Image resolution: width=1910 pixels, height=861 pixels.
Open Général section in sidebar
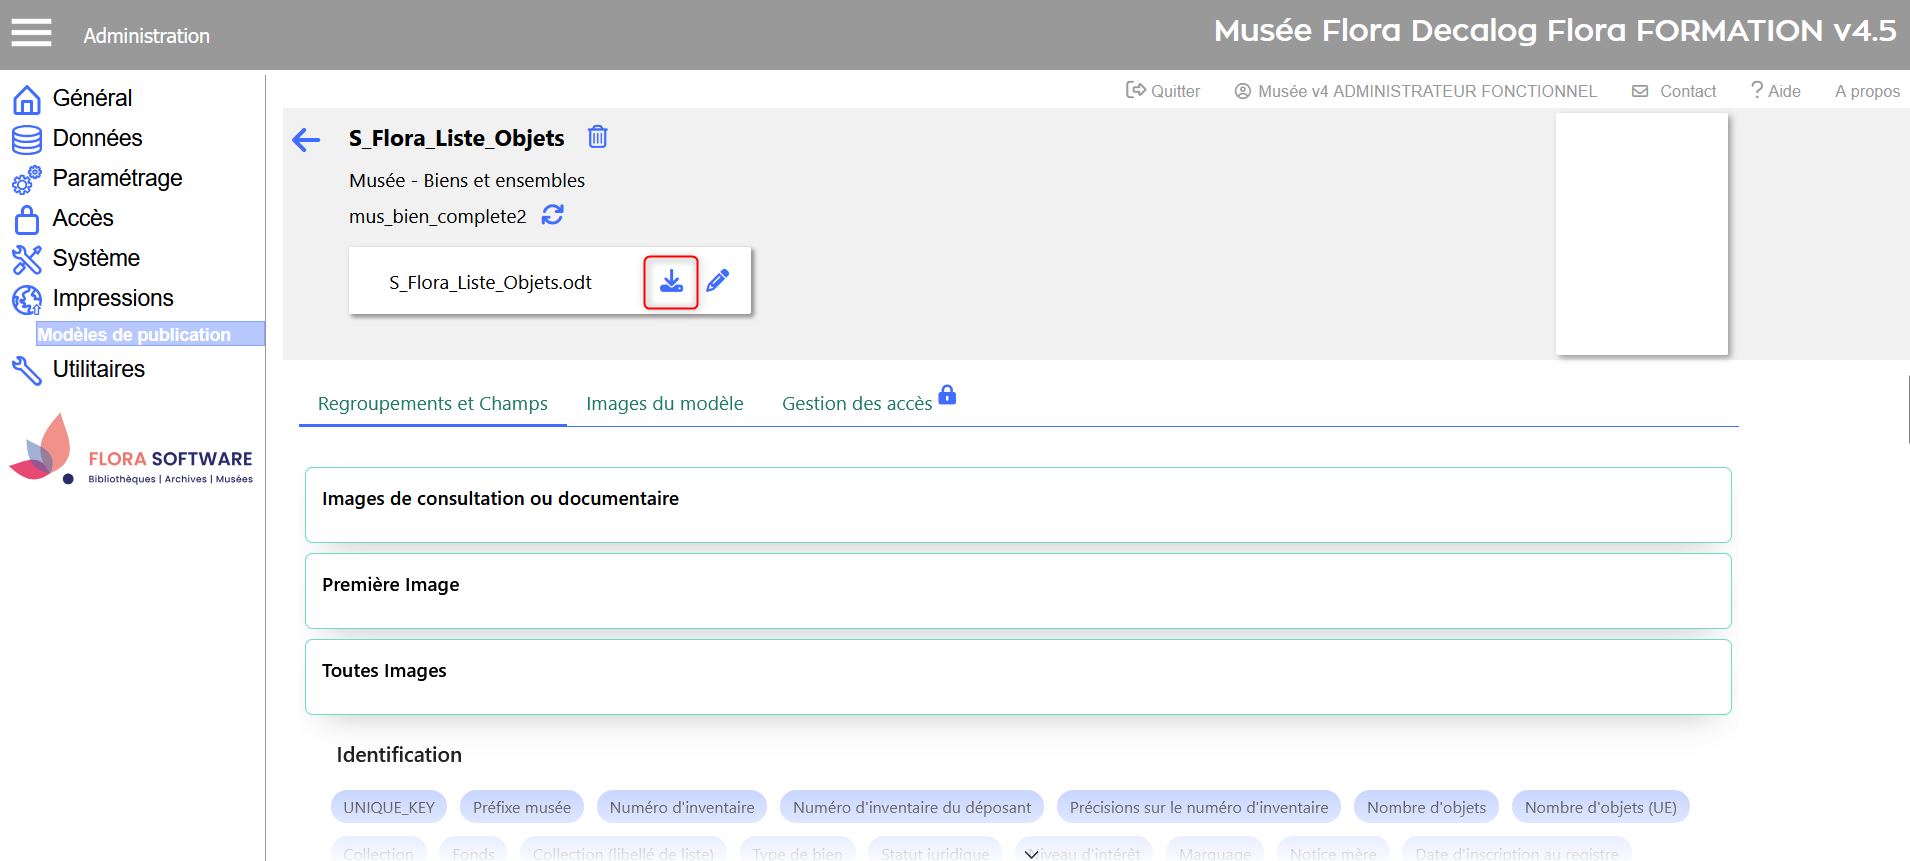click(92, 98)
